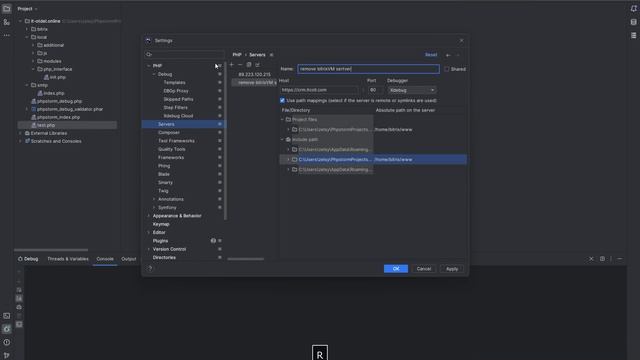640x360 pixels.
Task: Open the Terminal tool window icon
Action: coord(7,316)
